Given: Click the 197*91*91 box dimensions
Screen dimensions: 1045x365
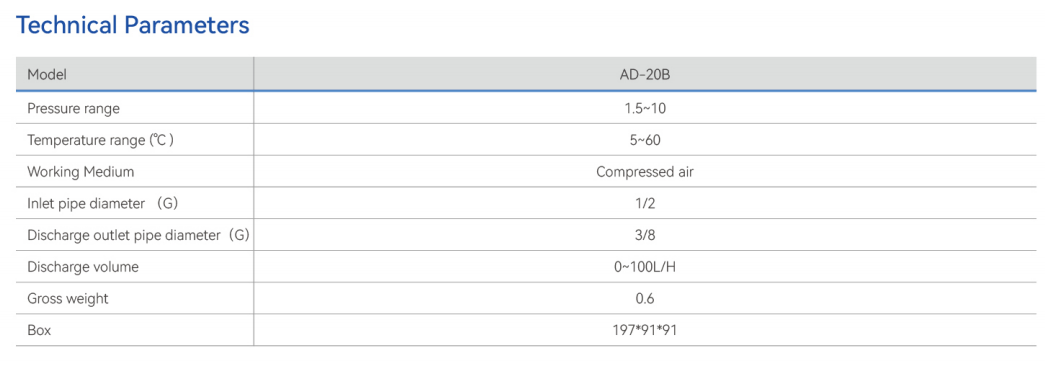Looking at the screenshot, I should click(644, 330).
